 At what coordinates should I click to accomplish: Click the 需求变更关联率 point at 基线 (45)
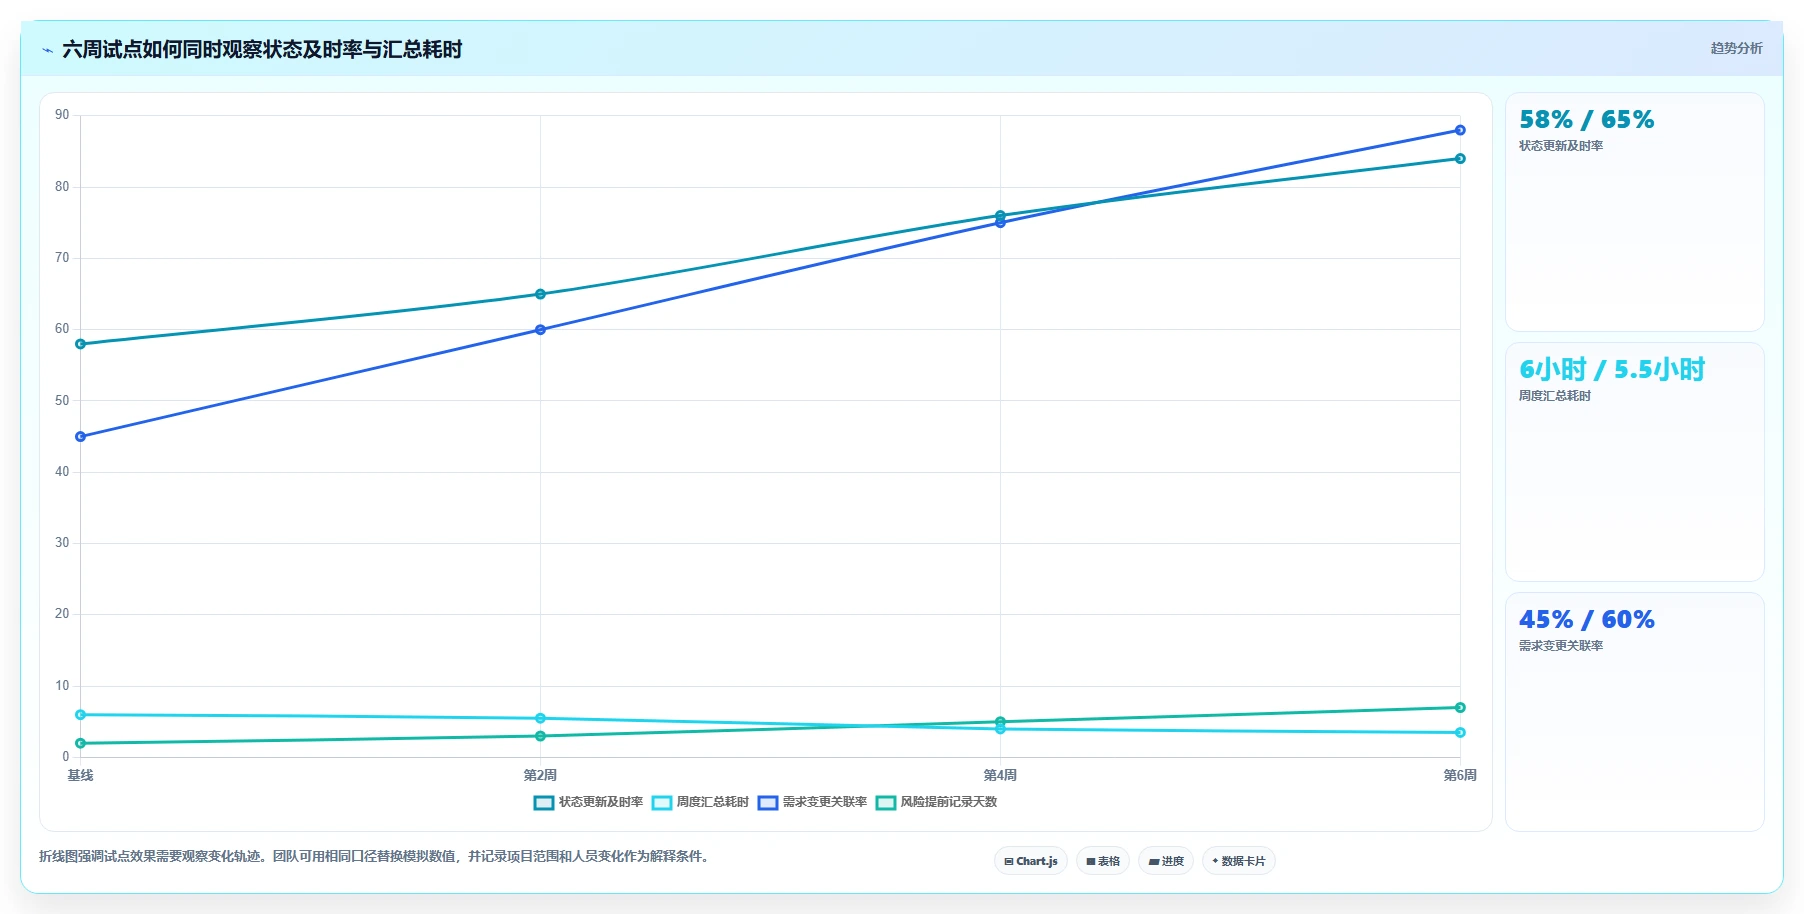click(81, 437)
